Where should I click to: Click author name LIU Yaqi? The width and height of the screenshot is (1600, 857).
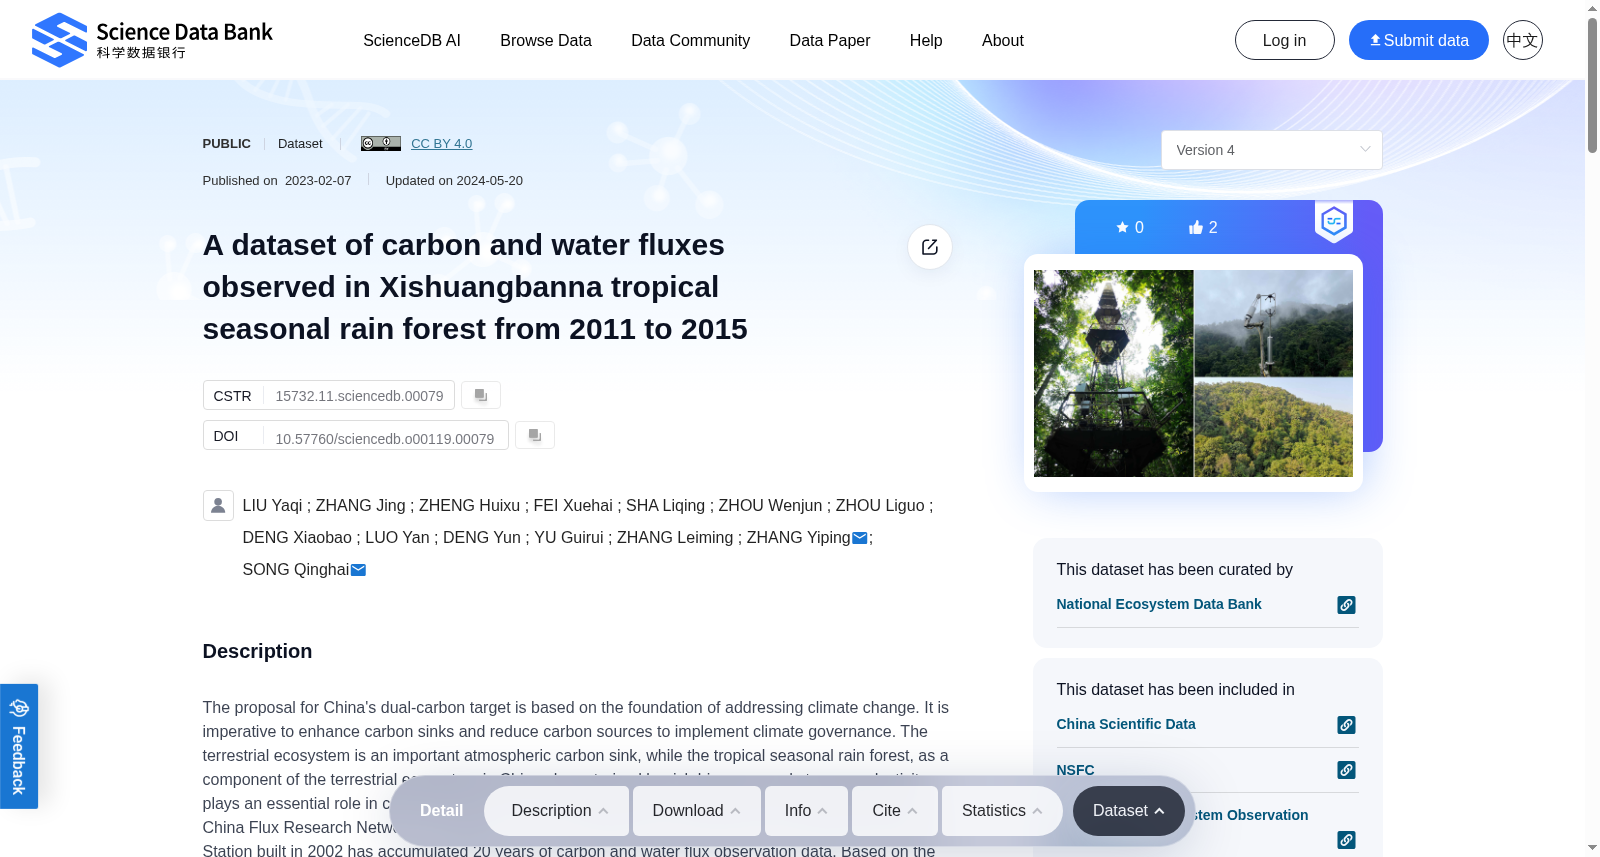pos(272,506)
